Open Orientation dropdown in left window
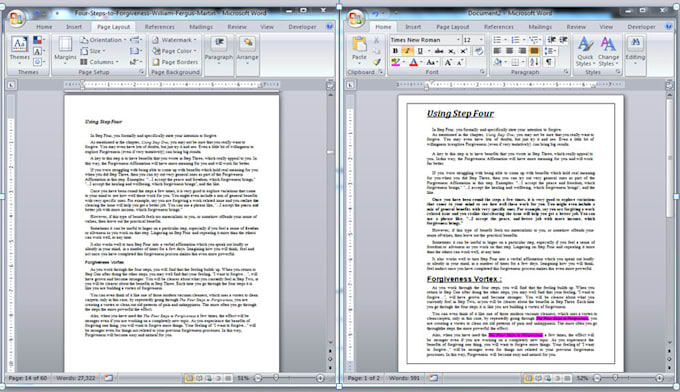This screenshot has height=392, width=680. pos(103,39)
